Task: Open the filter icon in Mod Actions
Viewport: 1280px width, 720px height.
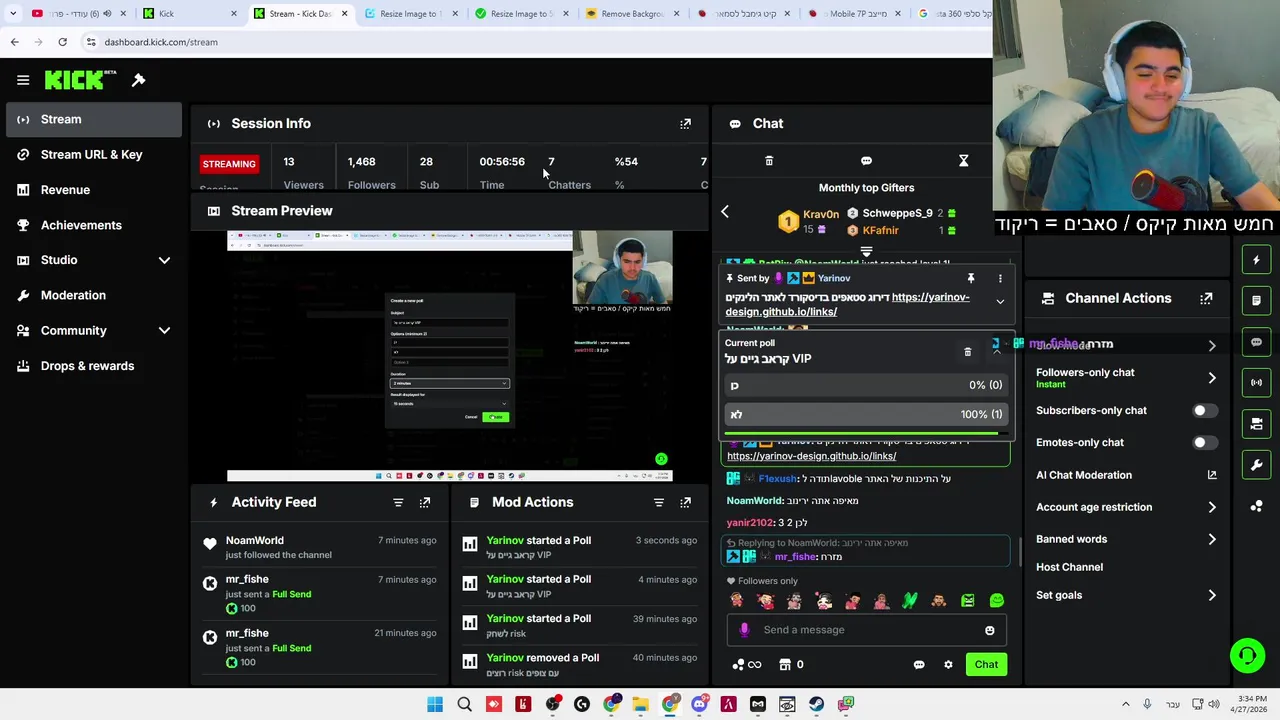Action: pyautogui.click(x=658, y=503)
